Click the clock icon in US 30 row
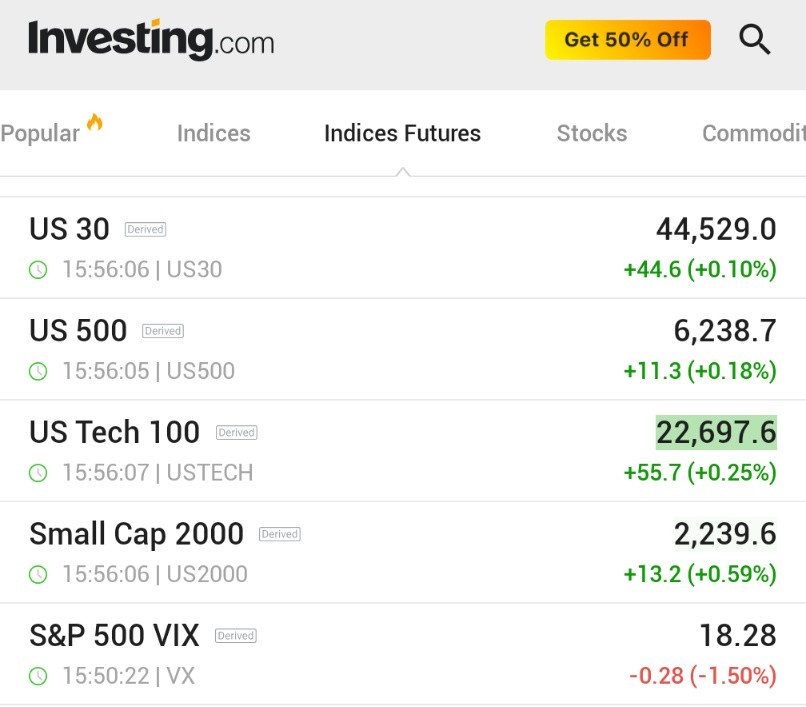The width and height of the screenshot is (806, 707). tap(38, 270)
